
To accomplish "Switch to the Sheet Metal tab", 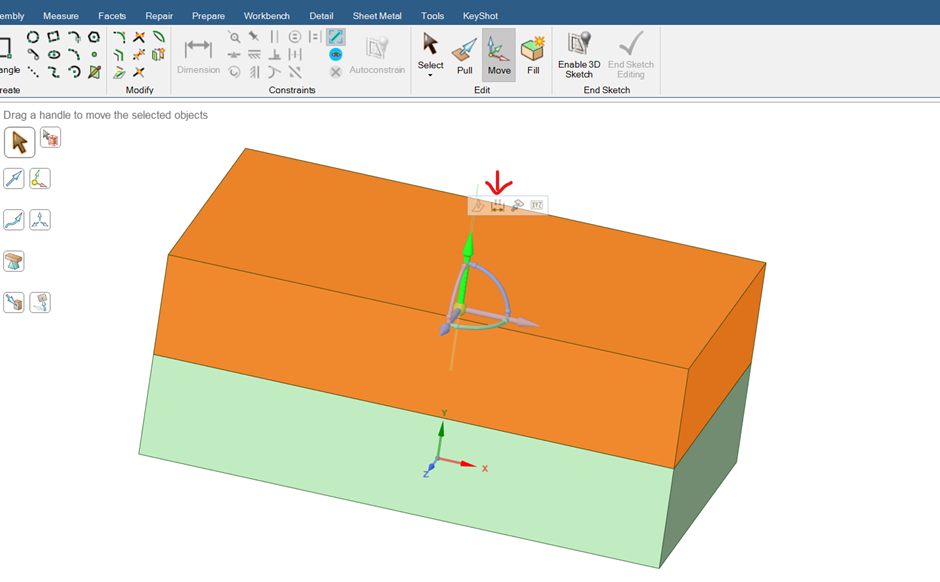I will pyautogui.click(x=377, y=16).
